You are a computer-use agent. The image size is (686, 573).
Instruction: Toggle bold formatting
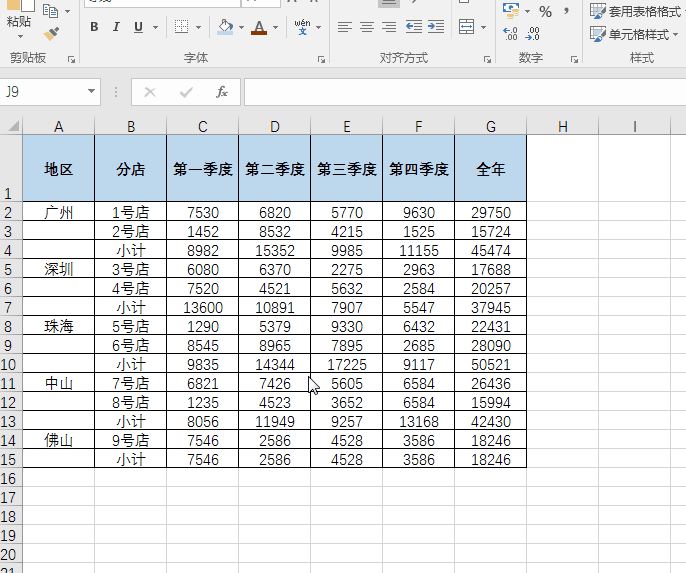94,27
